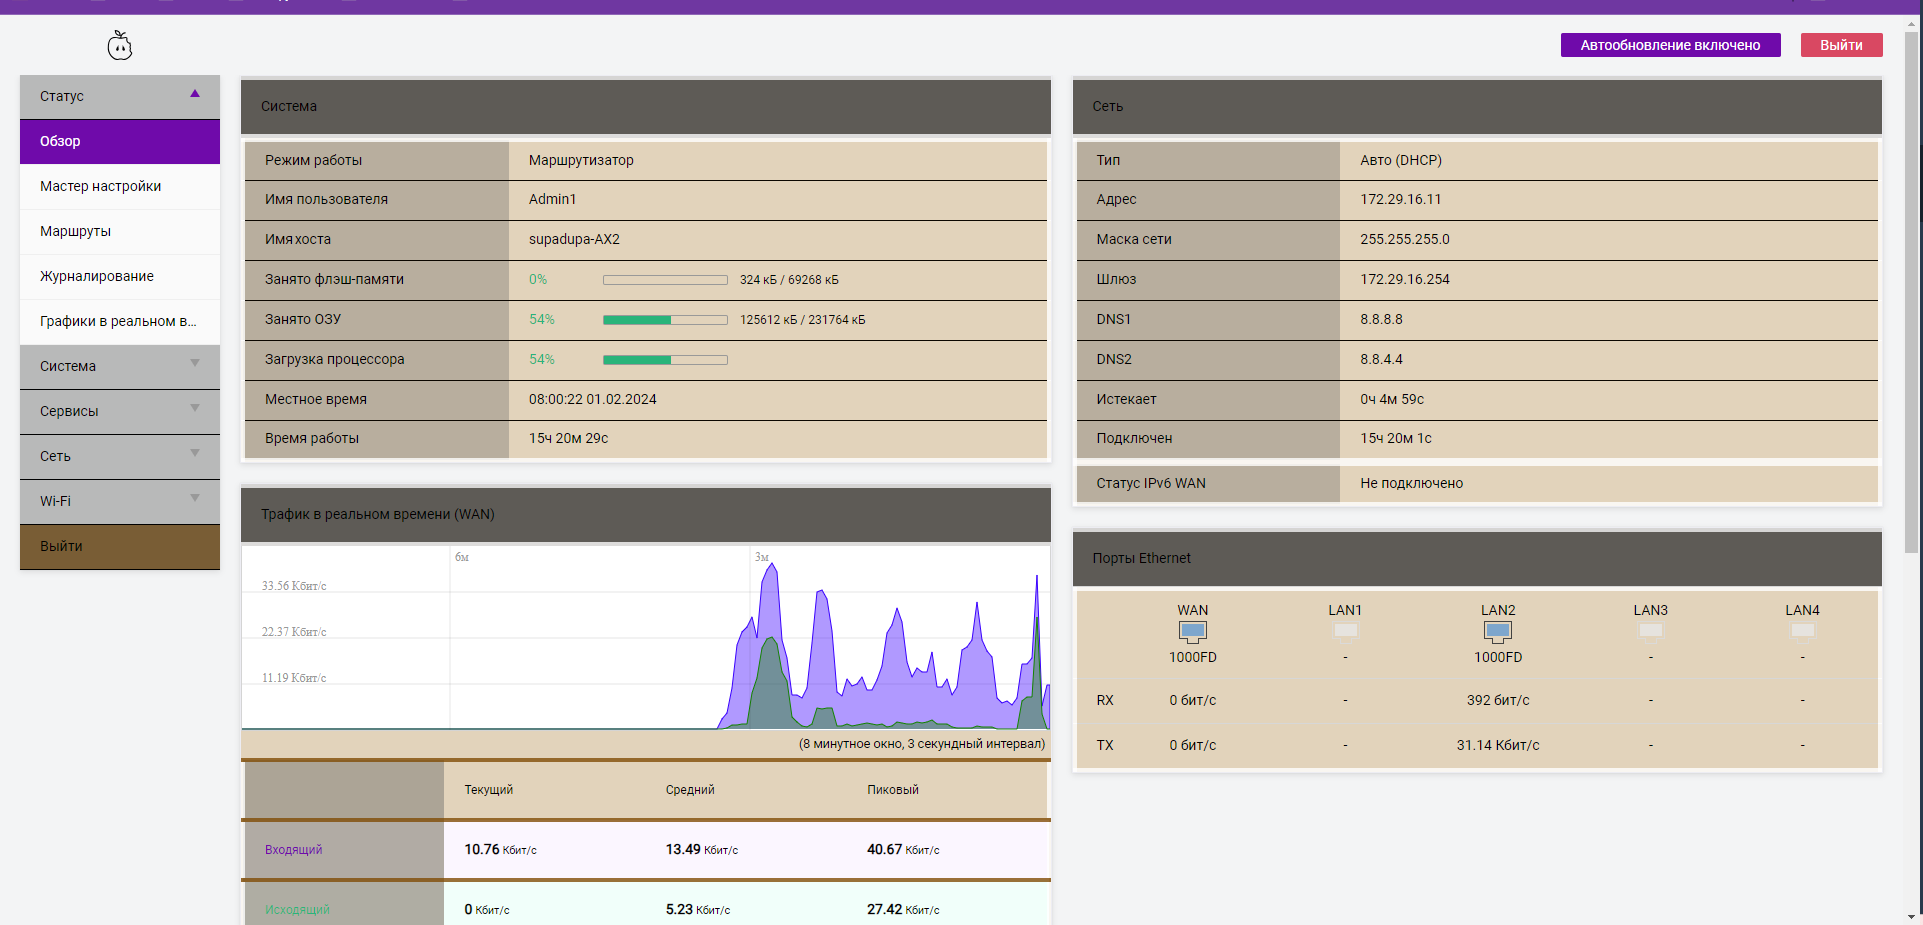Click the LAN1 port icon
The height and width of the screenshot is (925, 1923).
pyautogui.click(x=1345, y=630)
